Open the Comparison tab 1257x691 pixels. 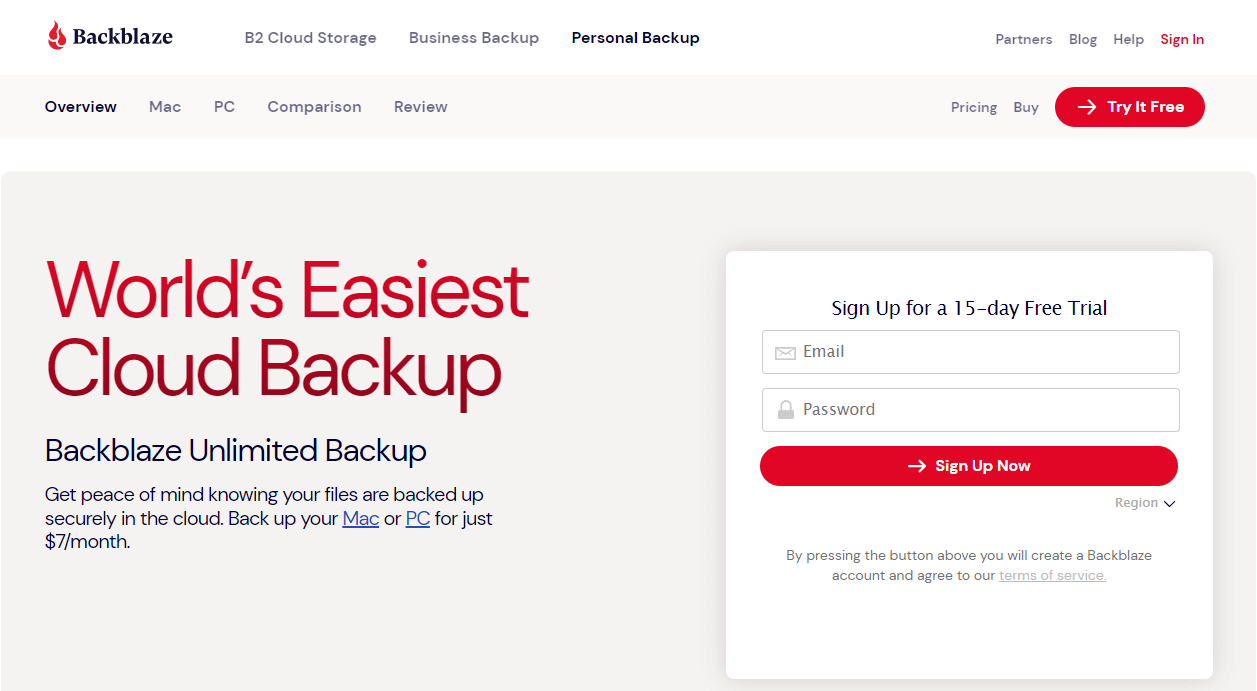click(314, 107)
